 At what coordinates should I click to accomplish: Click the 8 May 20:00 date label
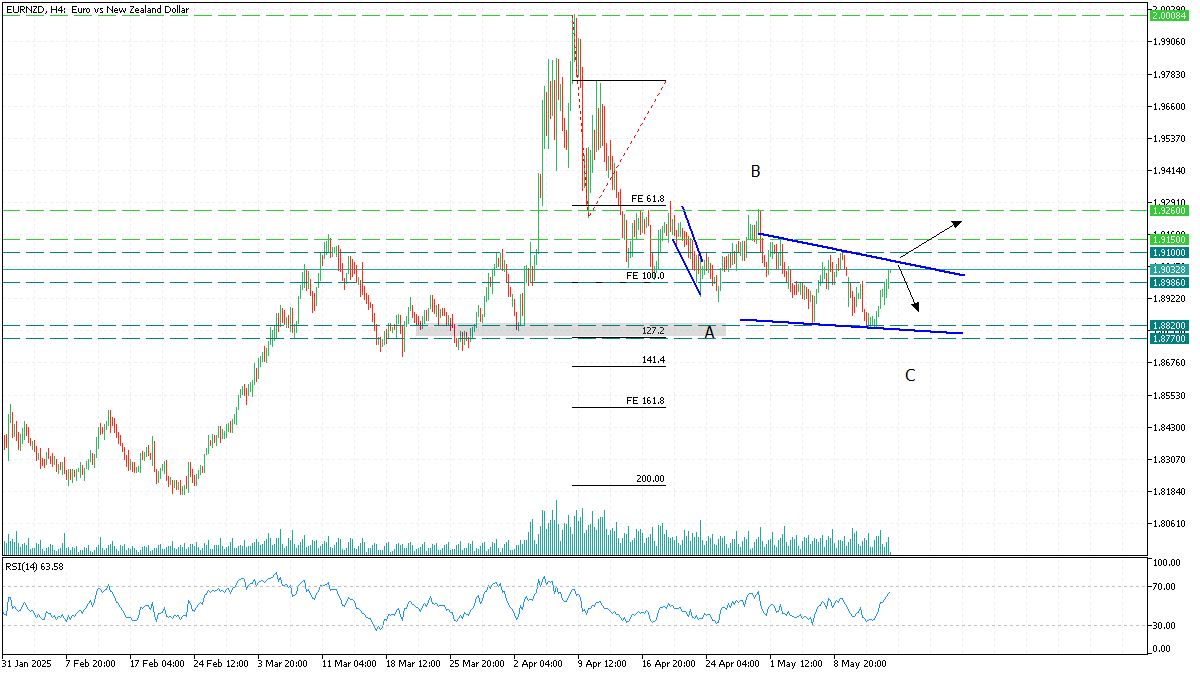coord(861,664)
